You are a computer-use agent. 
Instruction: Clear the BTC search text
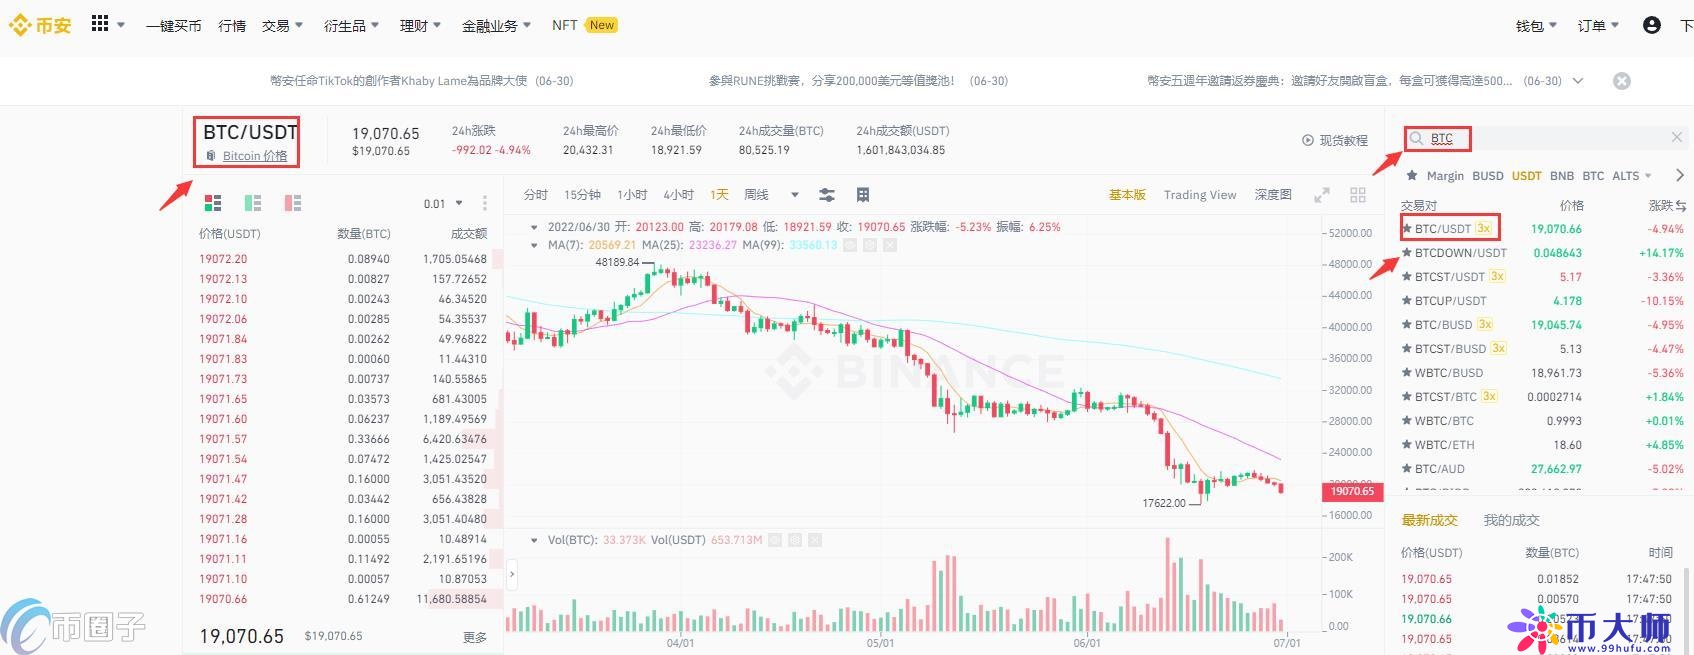(1677, 137)
